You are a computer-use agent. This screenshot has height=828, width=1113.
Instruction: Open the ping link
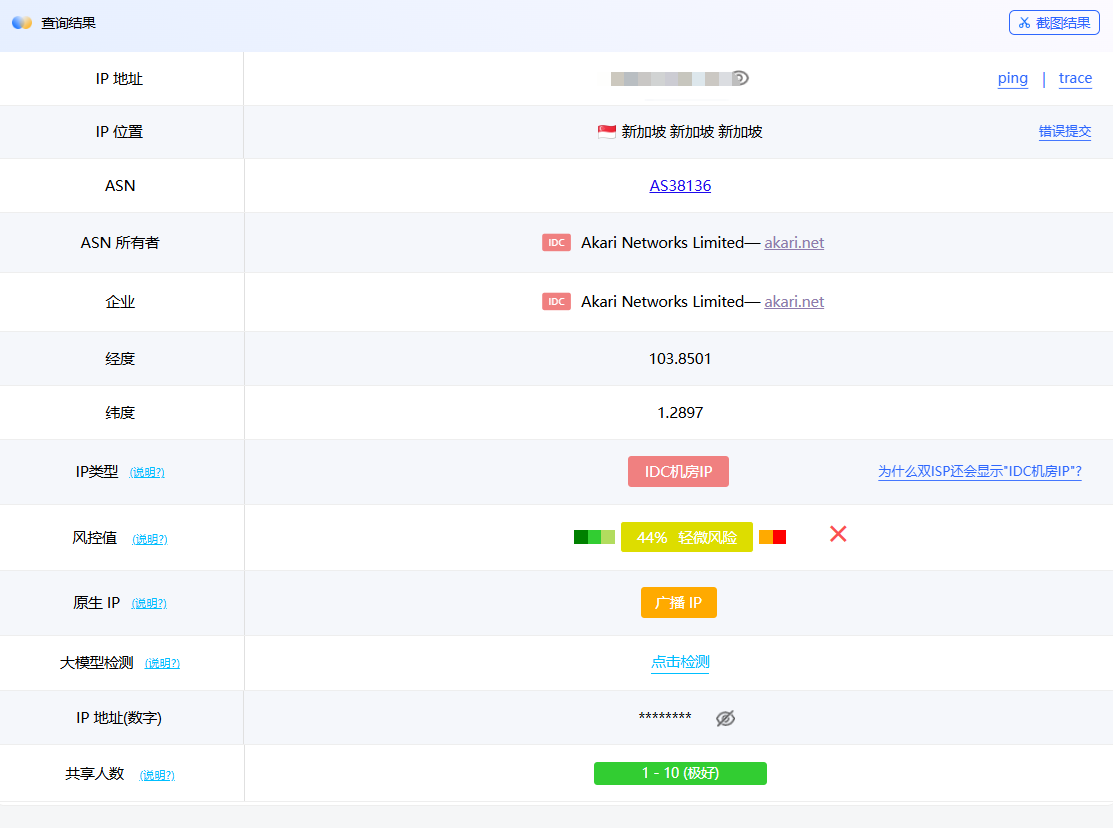coord(1012,78)
